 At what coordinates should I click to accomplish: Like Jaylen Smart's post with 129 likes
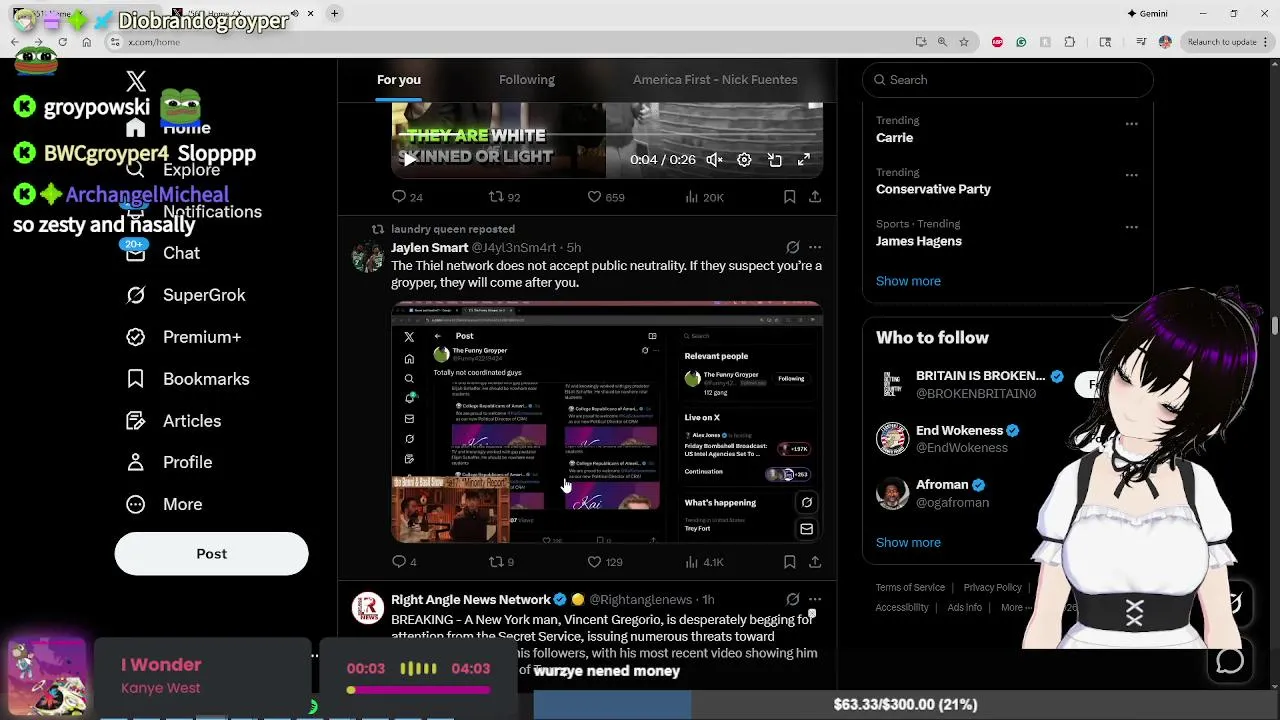(604, 562)
